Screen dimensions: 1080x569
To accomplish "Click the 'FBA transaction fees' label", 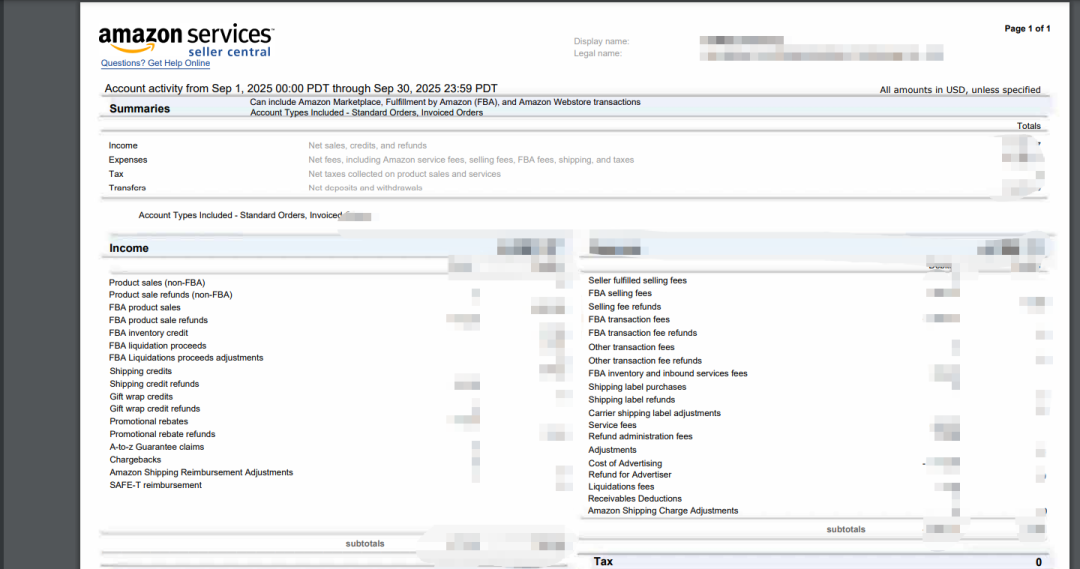I will pos(629,320).
